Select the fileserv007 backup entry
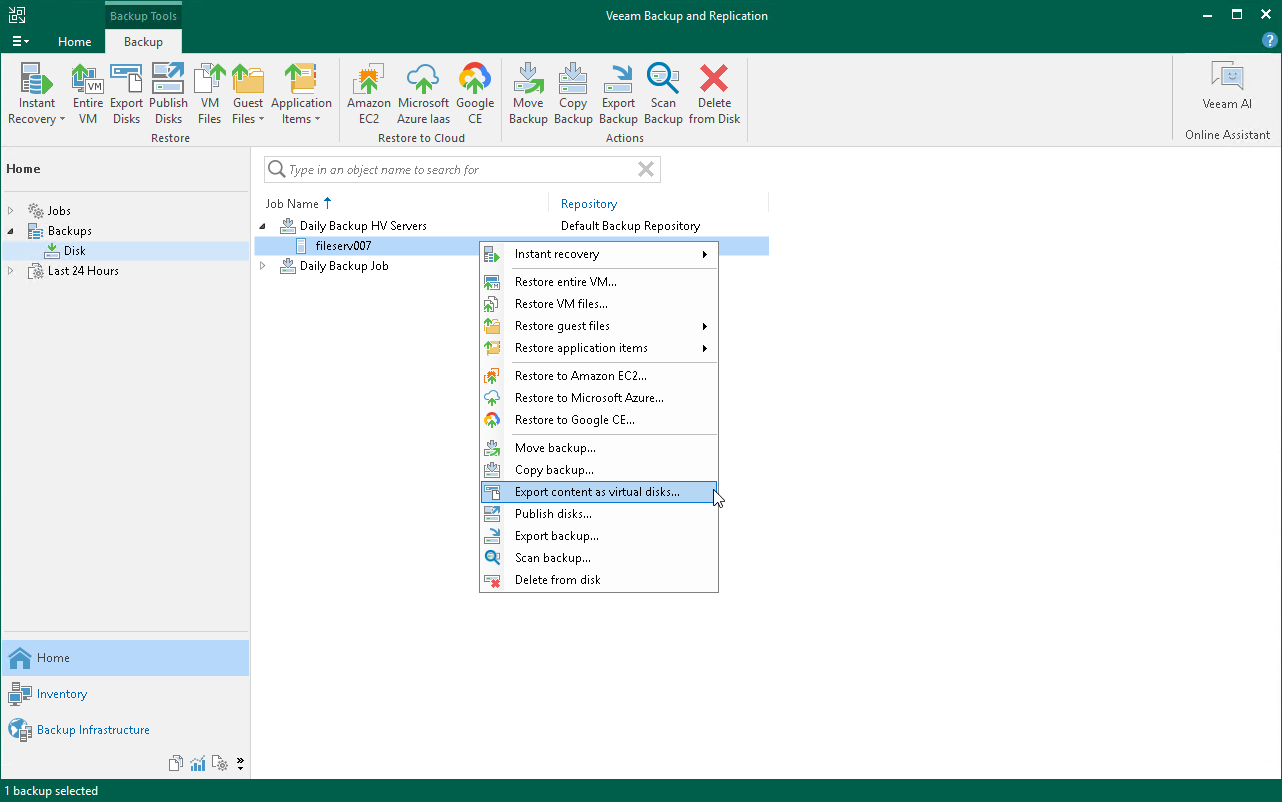Screen dimensions: 1282x802 coord(343,246)
